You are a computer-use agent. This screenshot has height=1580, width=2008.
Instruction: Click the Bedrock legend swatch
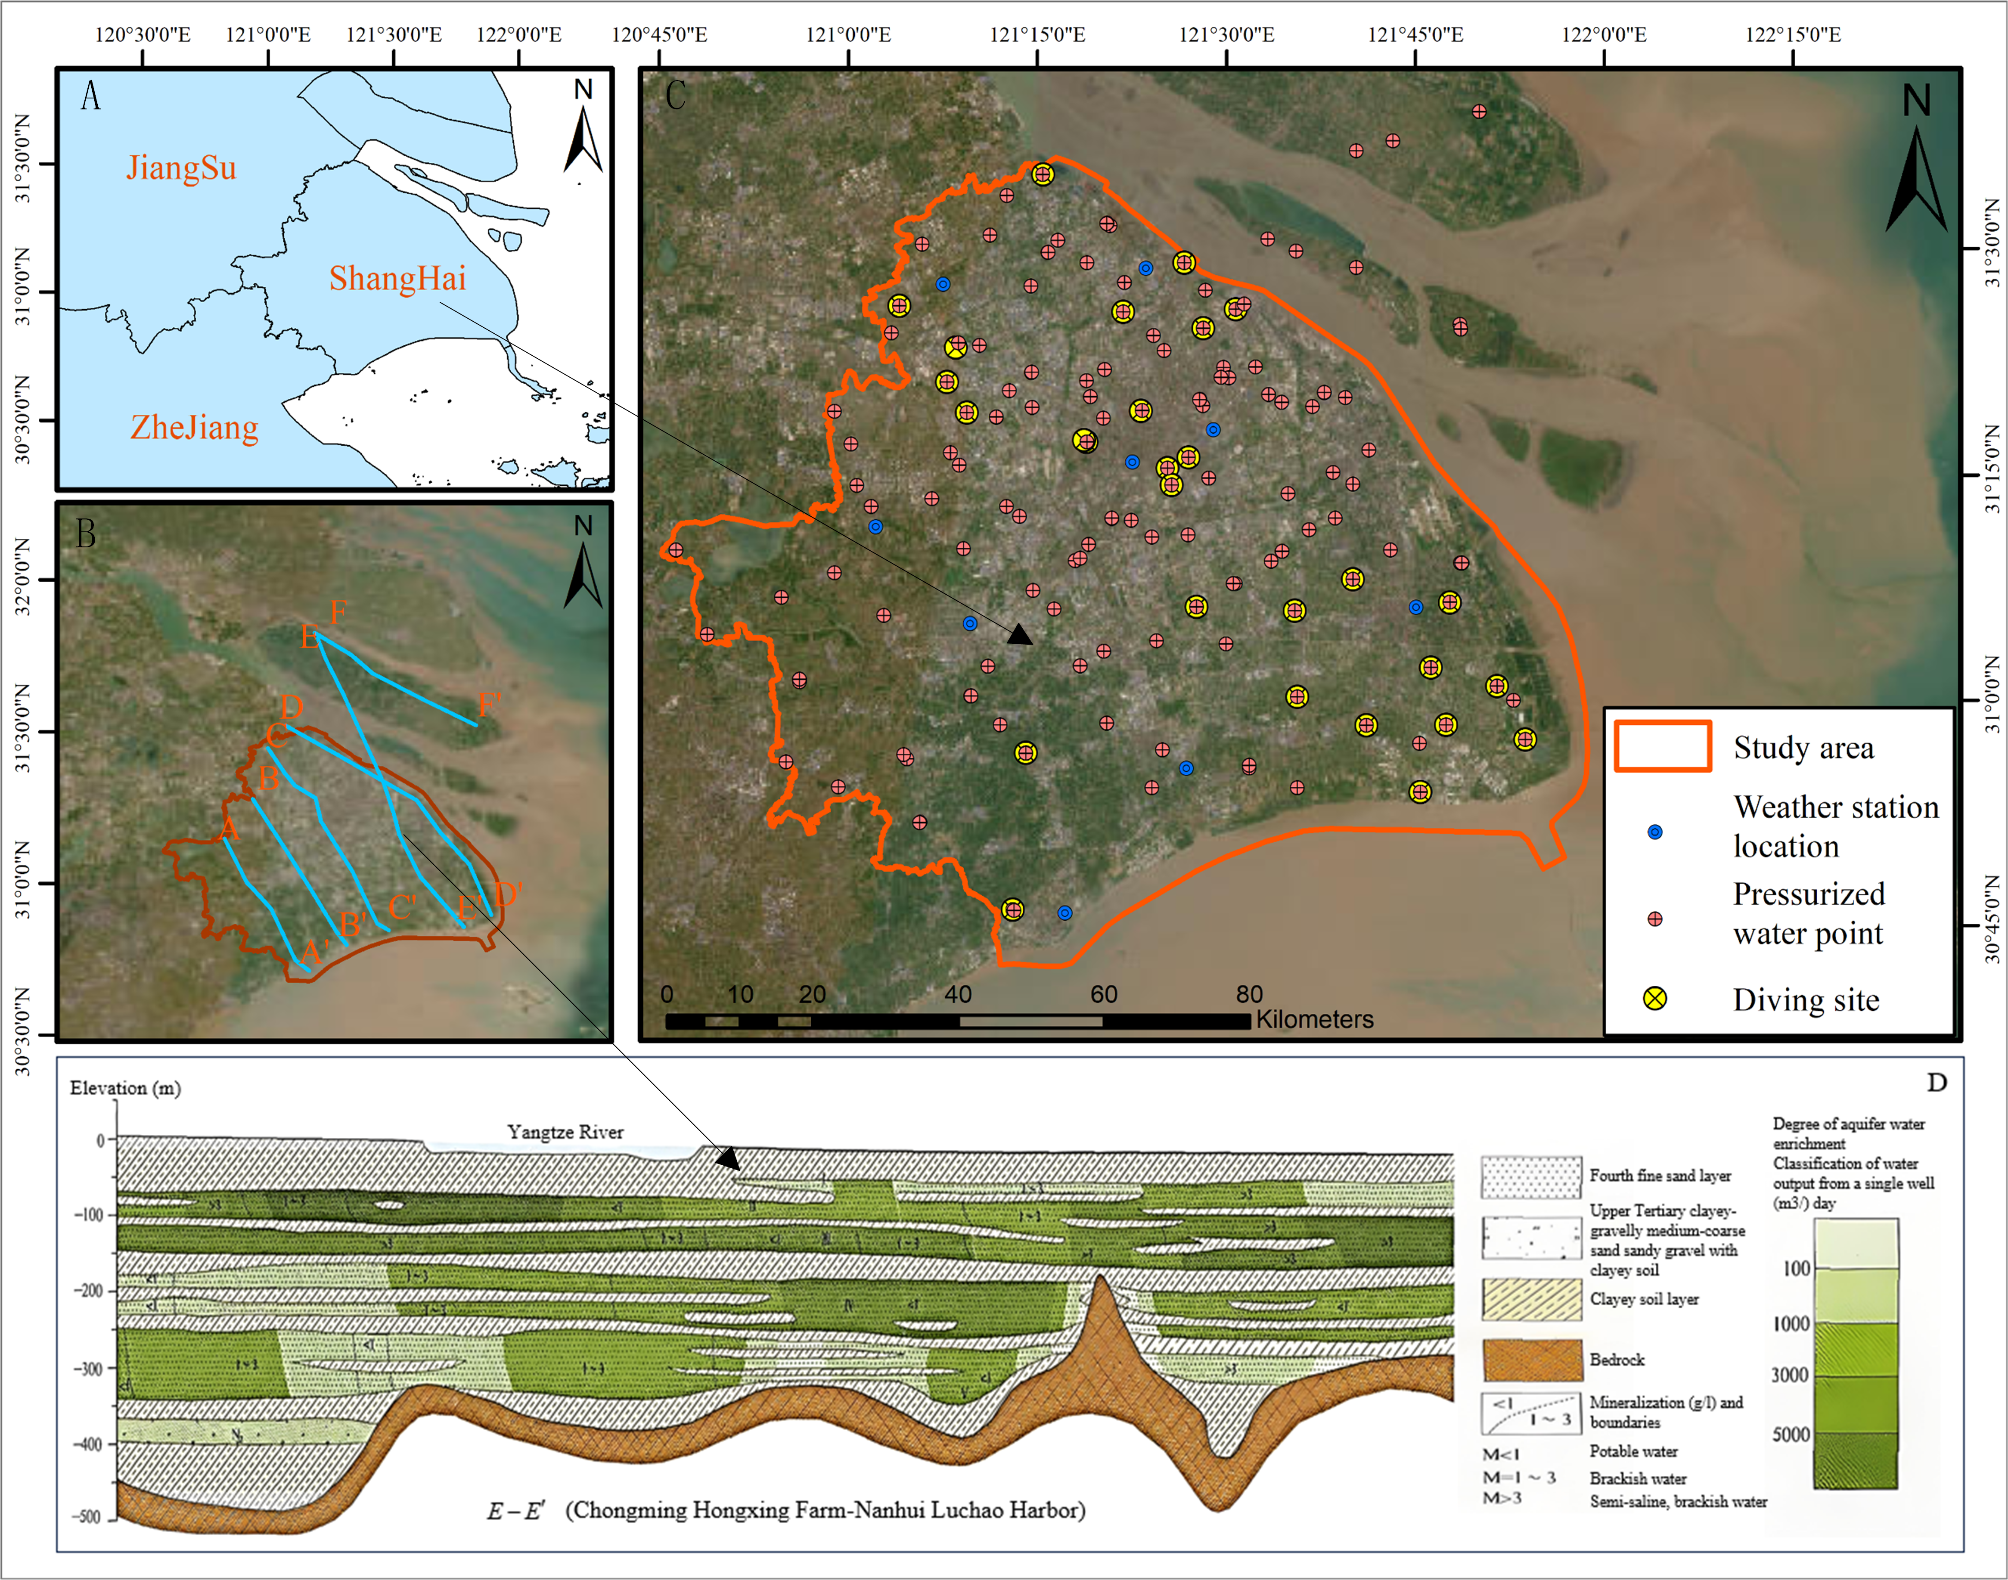pyautogui.click(x=1531, y=1360)
